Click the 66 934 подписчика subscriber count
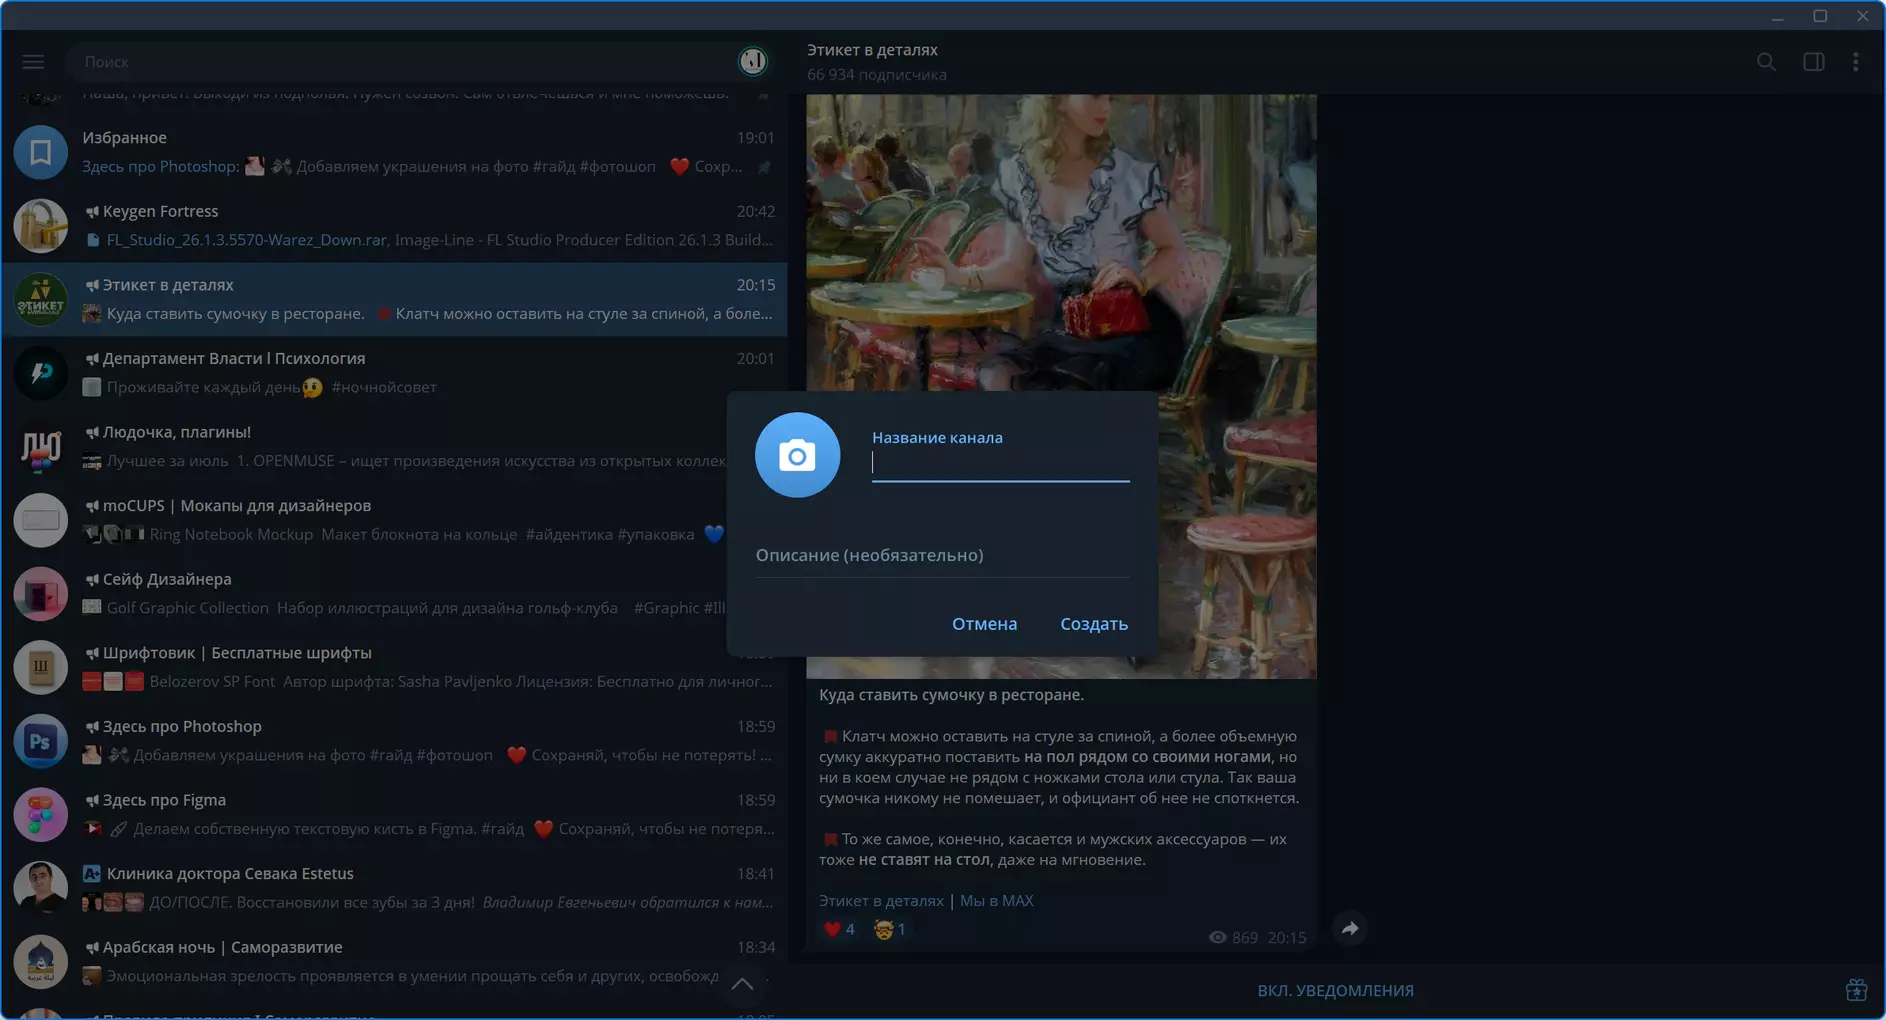Image resolution: width=1886 pixels, height=1020 pixels. point(876,75)
